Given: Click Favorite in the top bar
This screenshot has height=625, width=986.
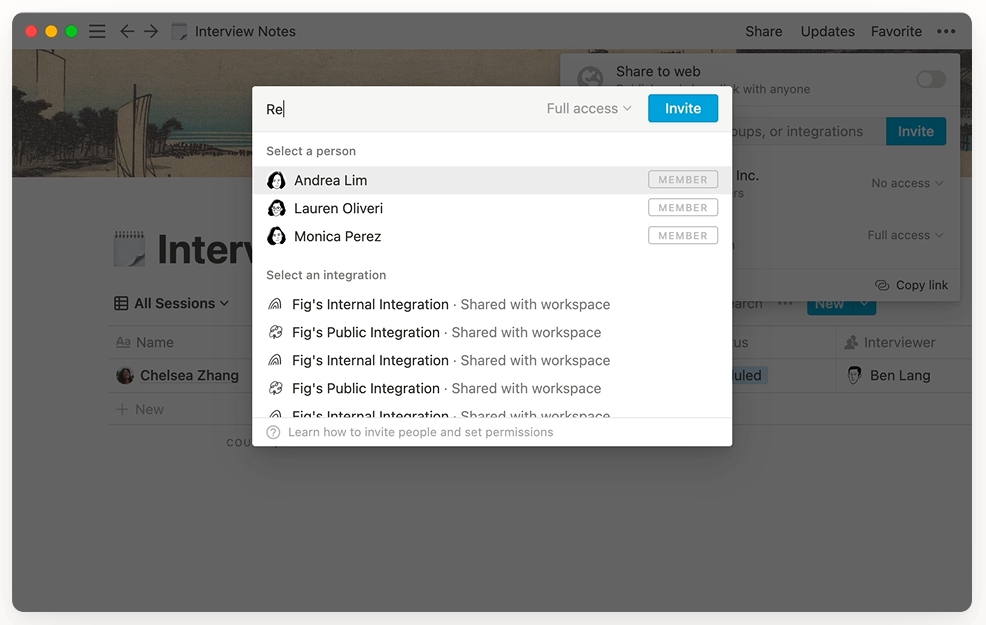Looking at the screenshot, I should pyautogui.click(x=896, y=31).
